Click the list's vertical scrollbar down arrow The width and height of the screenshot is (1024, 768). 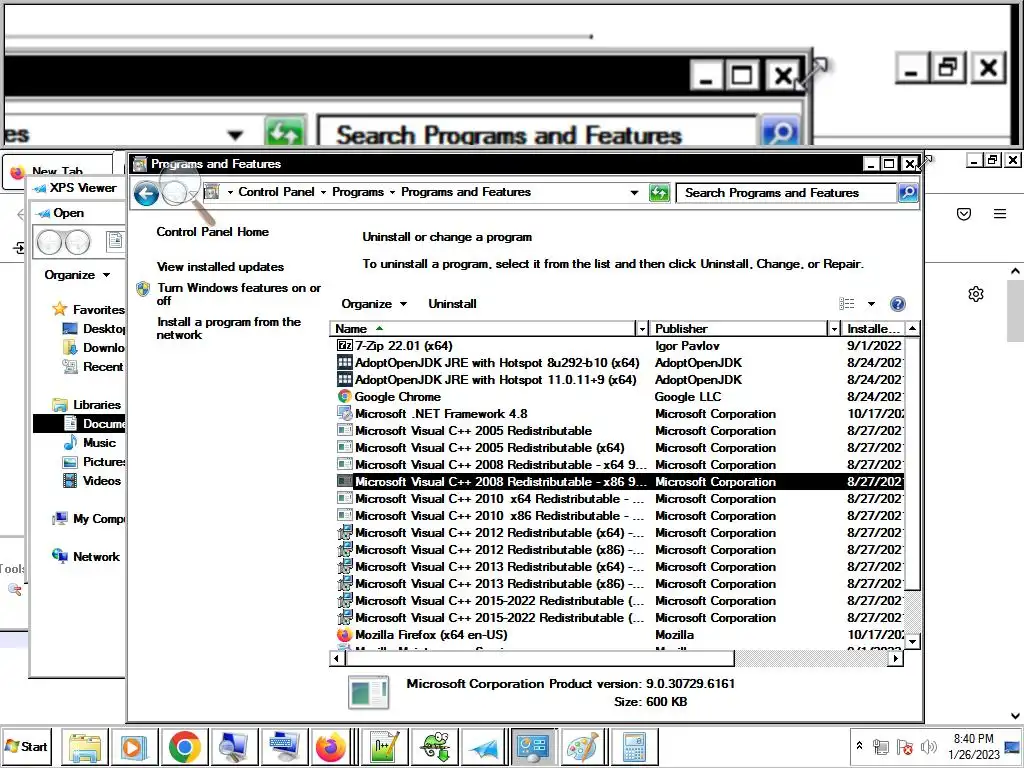[x=912, y=641]
